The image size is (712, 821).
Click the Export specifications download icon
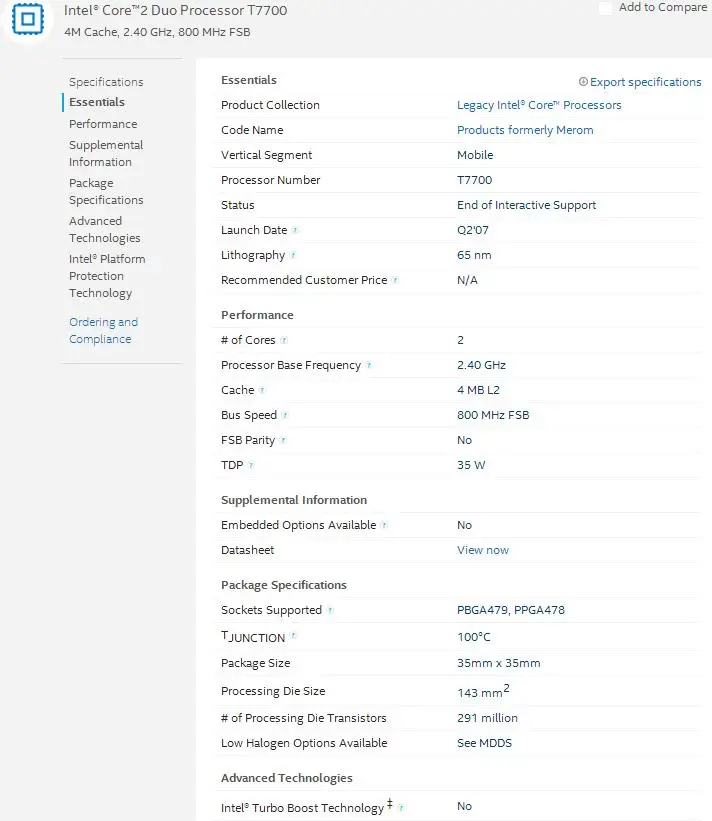tap(583, 82)
